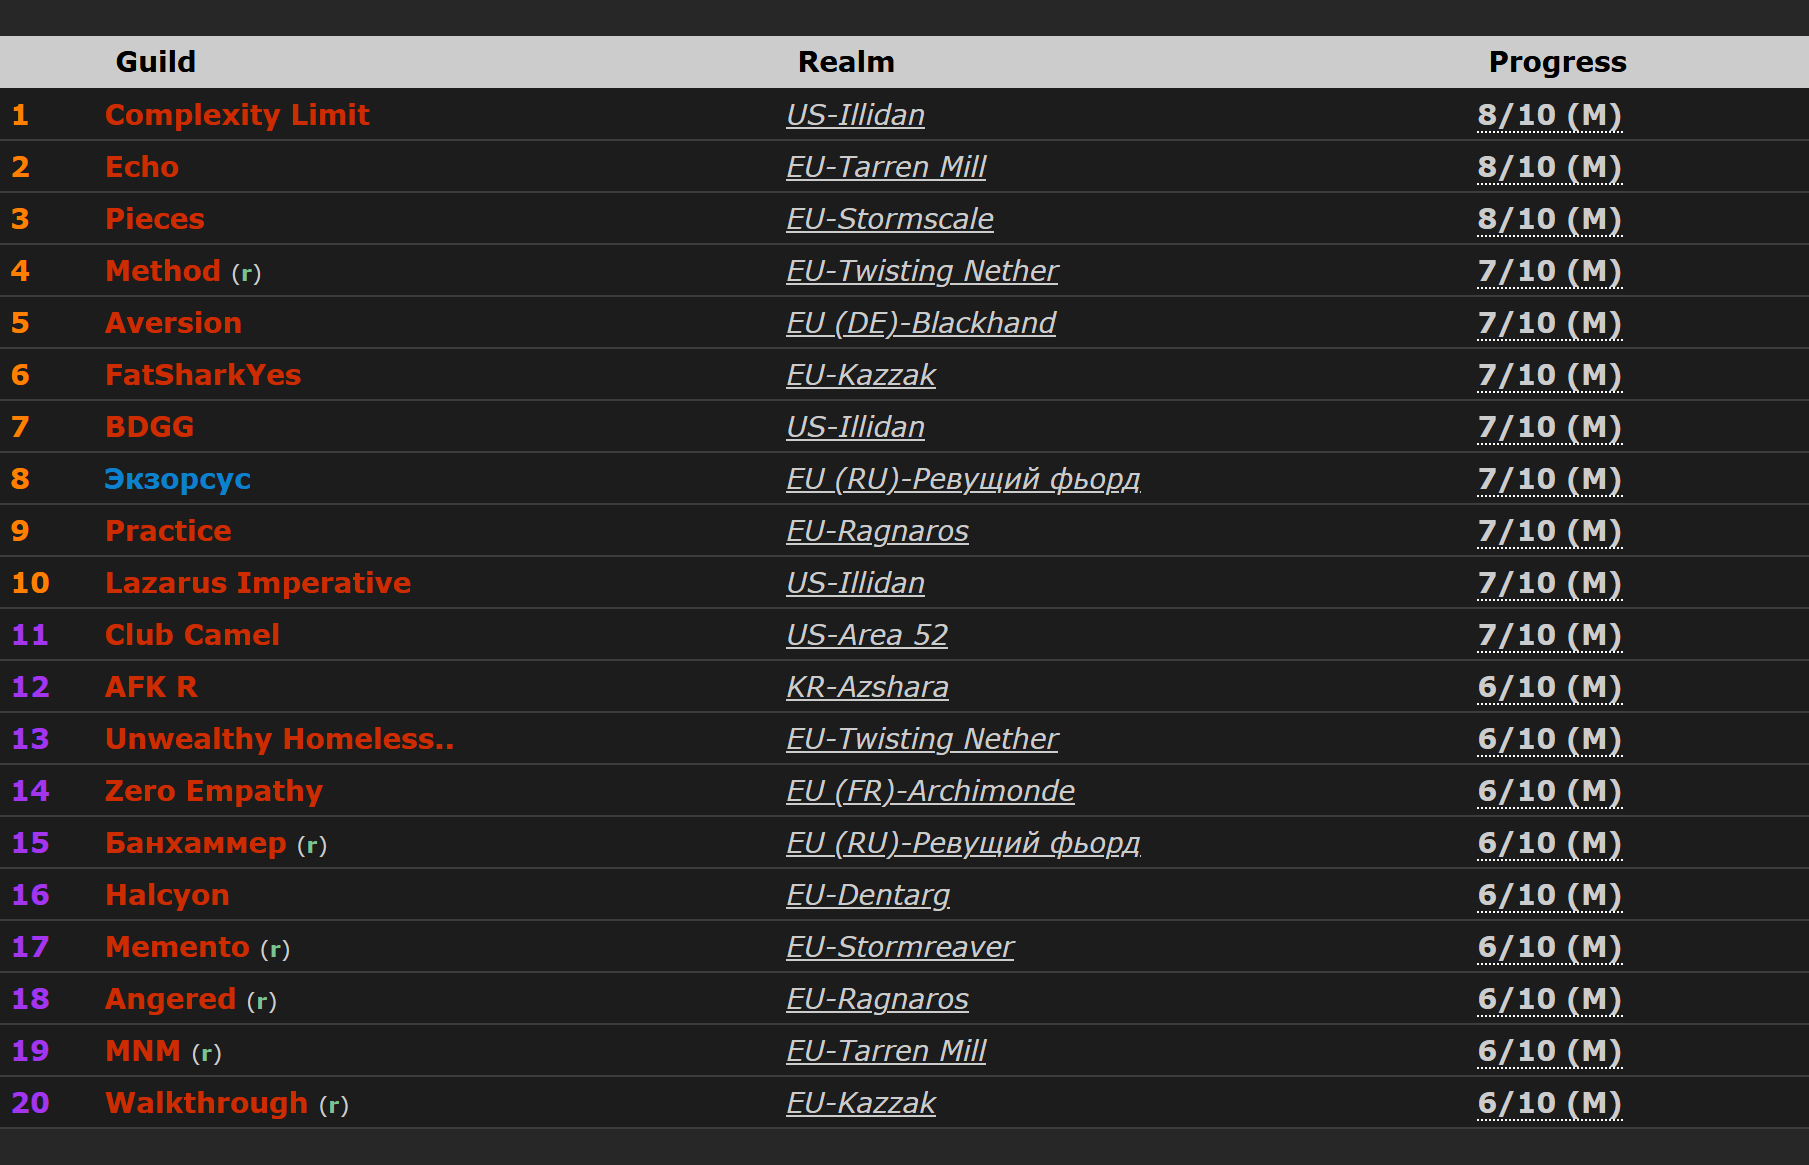Open EU-Ragnaros realm for Practice
This screenshot has width=1809, height=1165.
click(x=877, y=531)
